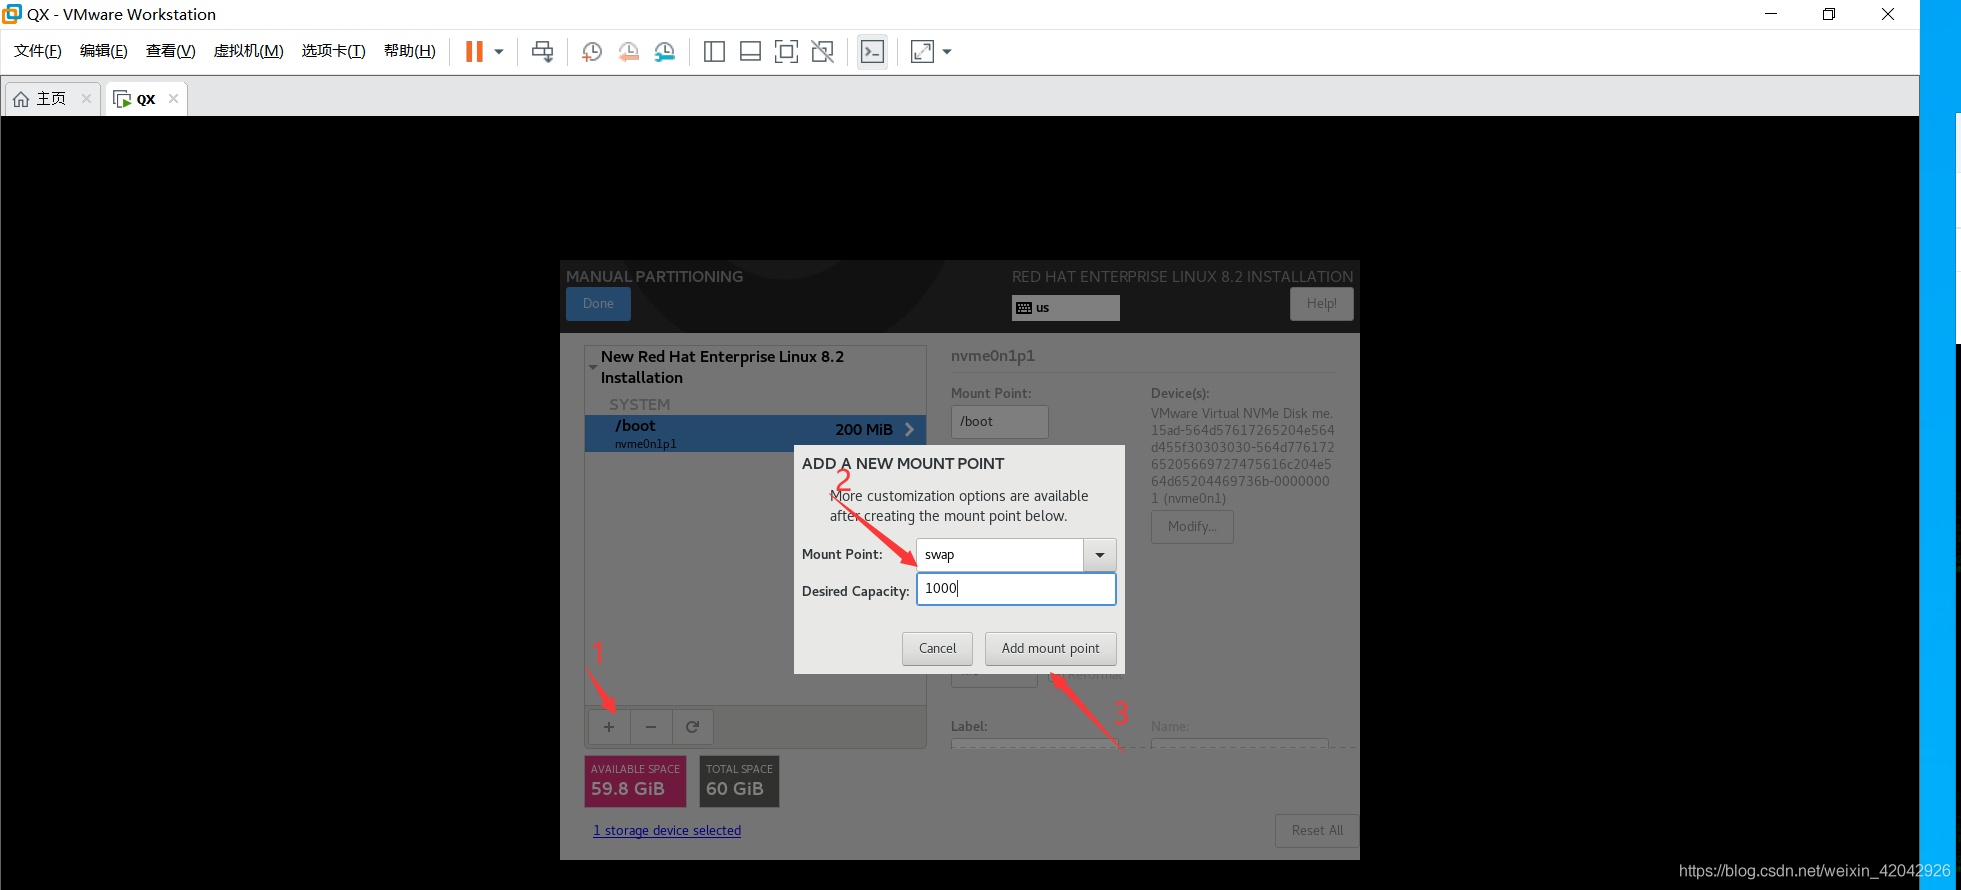
Task: Switch to Unity mode icon
Action: (x=822, y=51)
